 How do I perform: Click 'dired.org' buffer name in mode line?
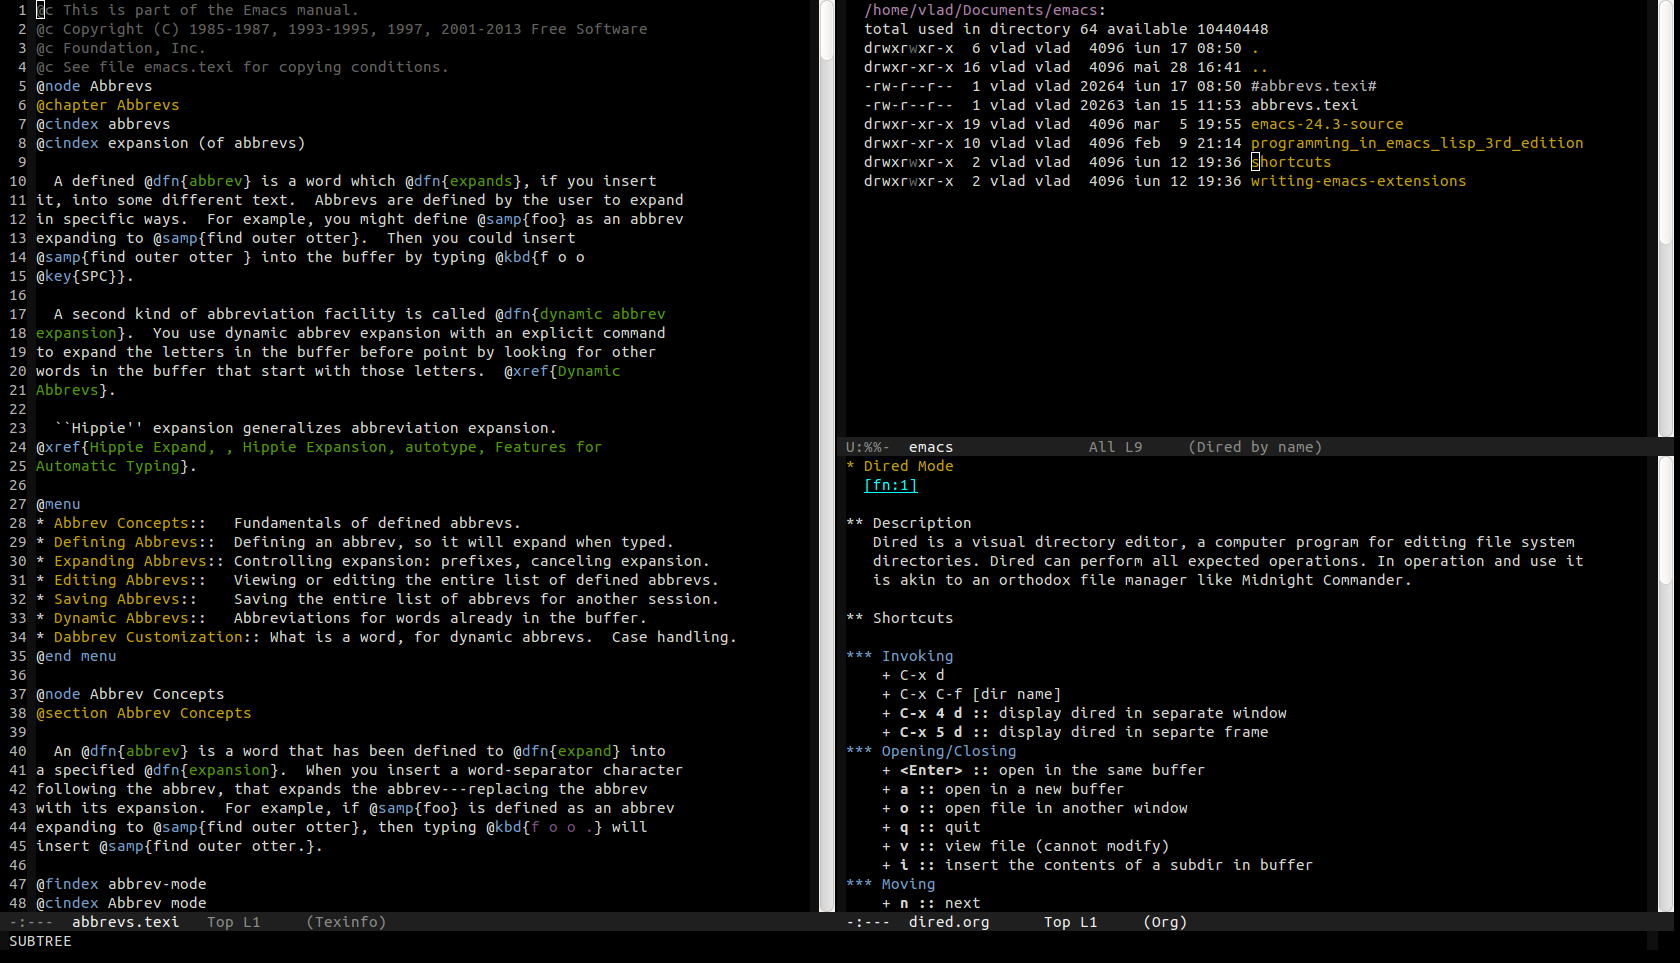click(x=949, y=922)
